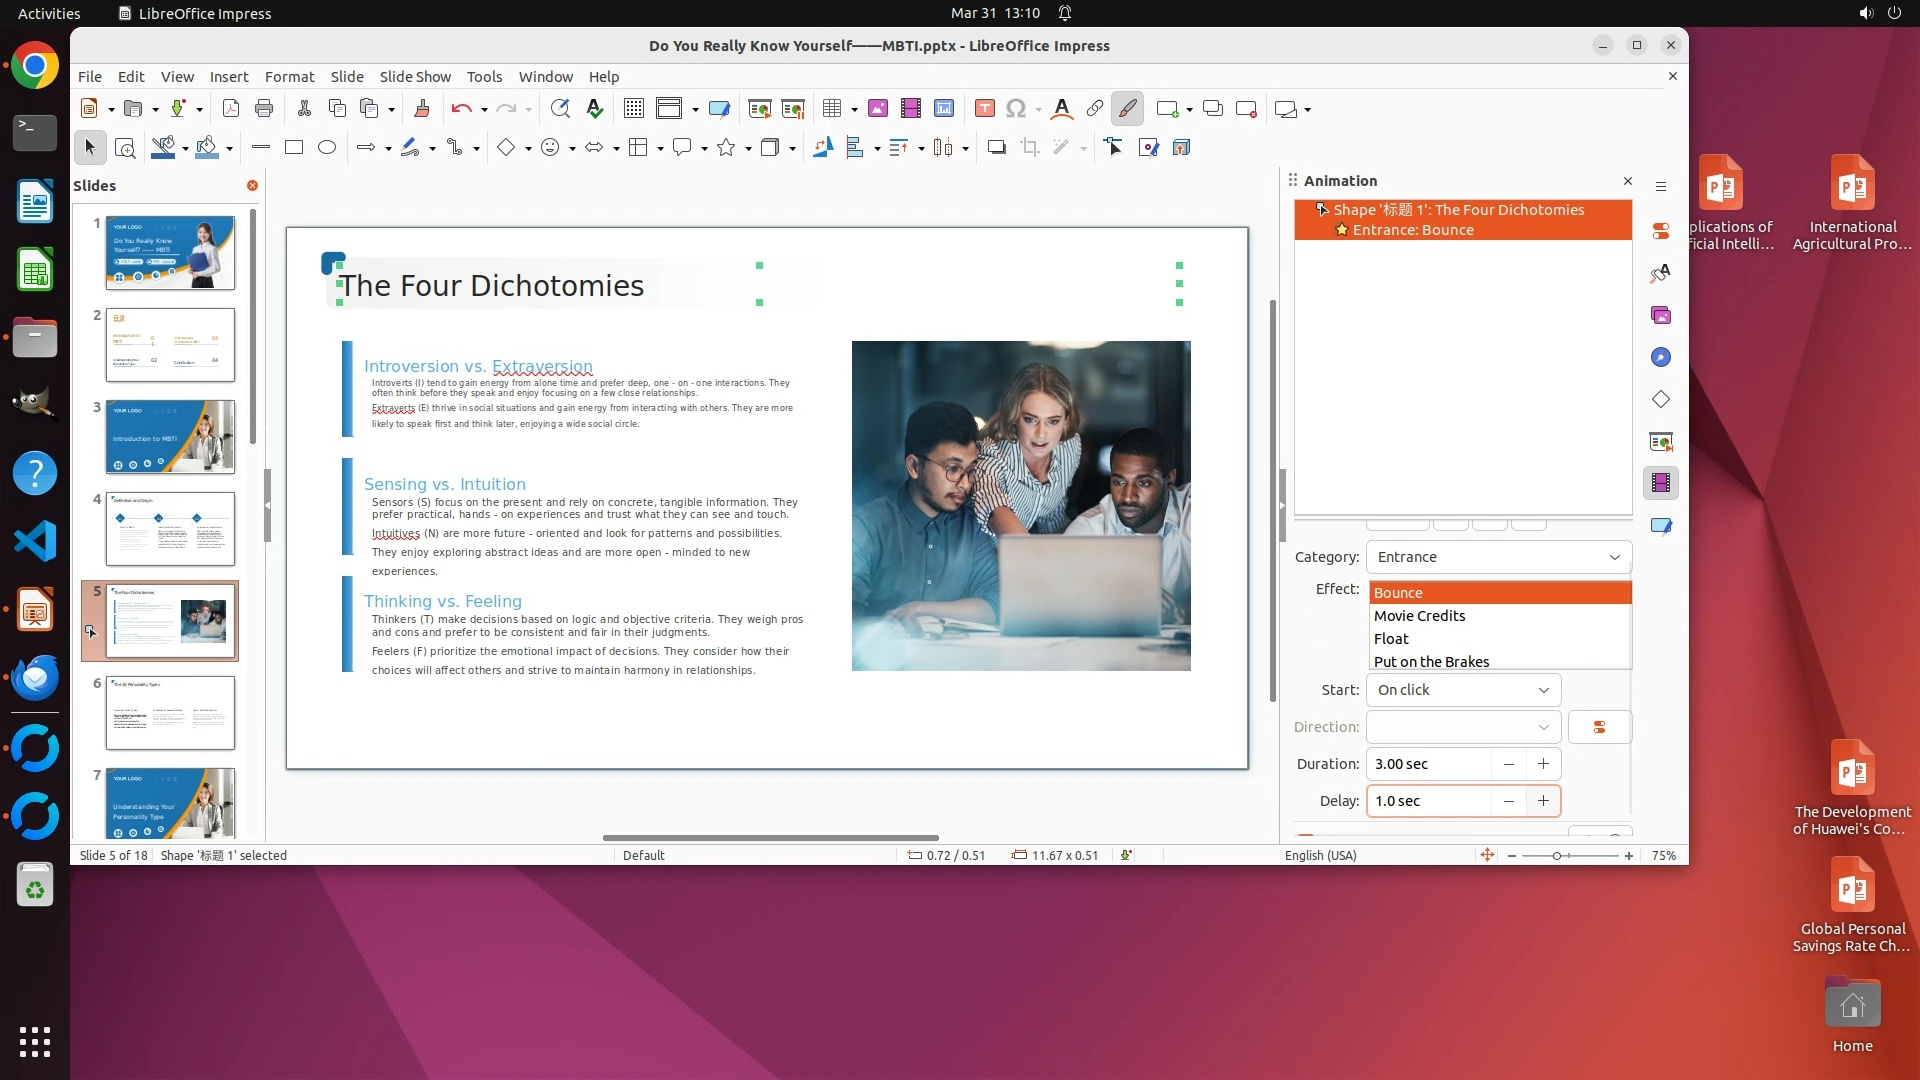Open the Slide Show menu
The height and width of the screenshot is (1080, 1920).
click(x=414, y=76)
